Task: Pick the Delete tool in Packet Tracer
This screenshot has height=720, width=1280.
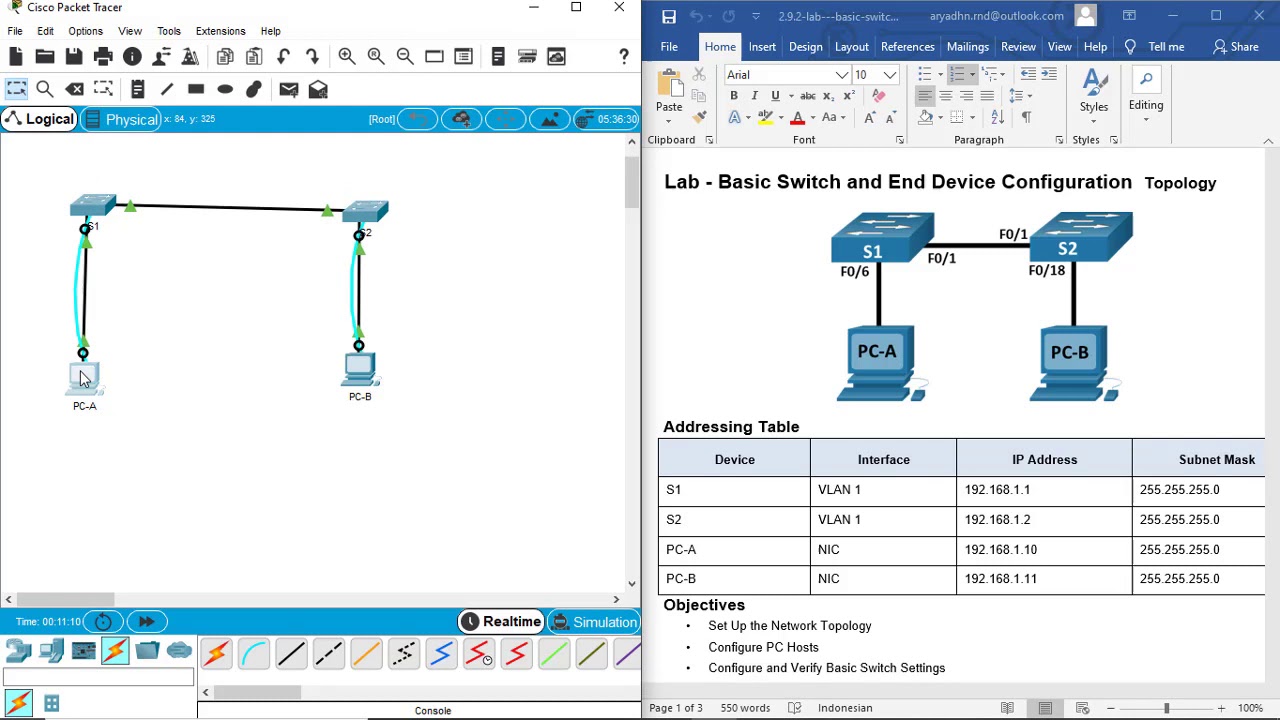Action: coord(75,90)
